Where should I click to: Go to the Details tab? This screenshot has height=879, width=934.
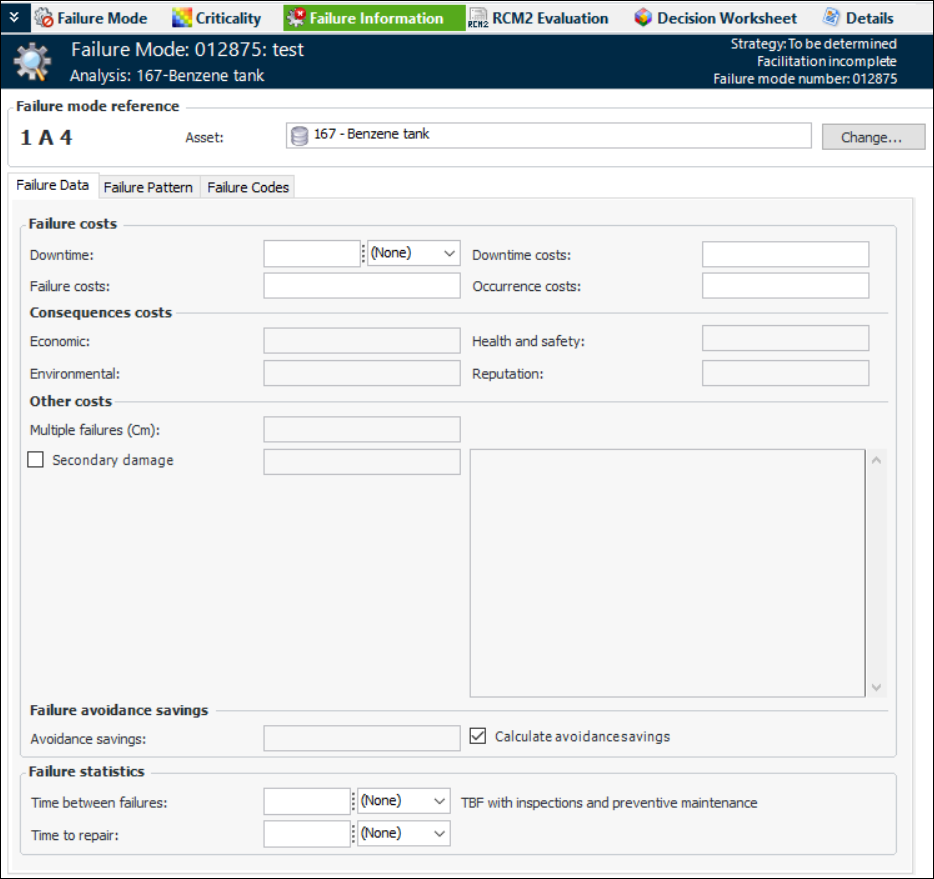pos(858,18)
